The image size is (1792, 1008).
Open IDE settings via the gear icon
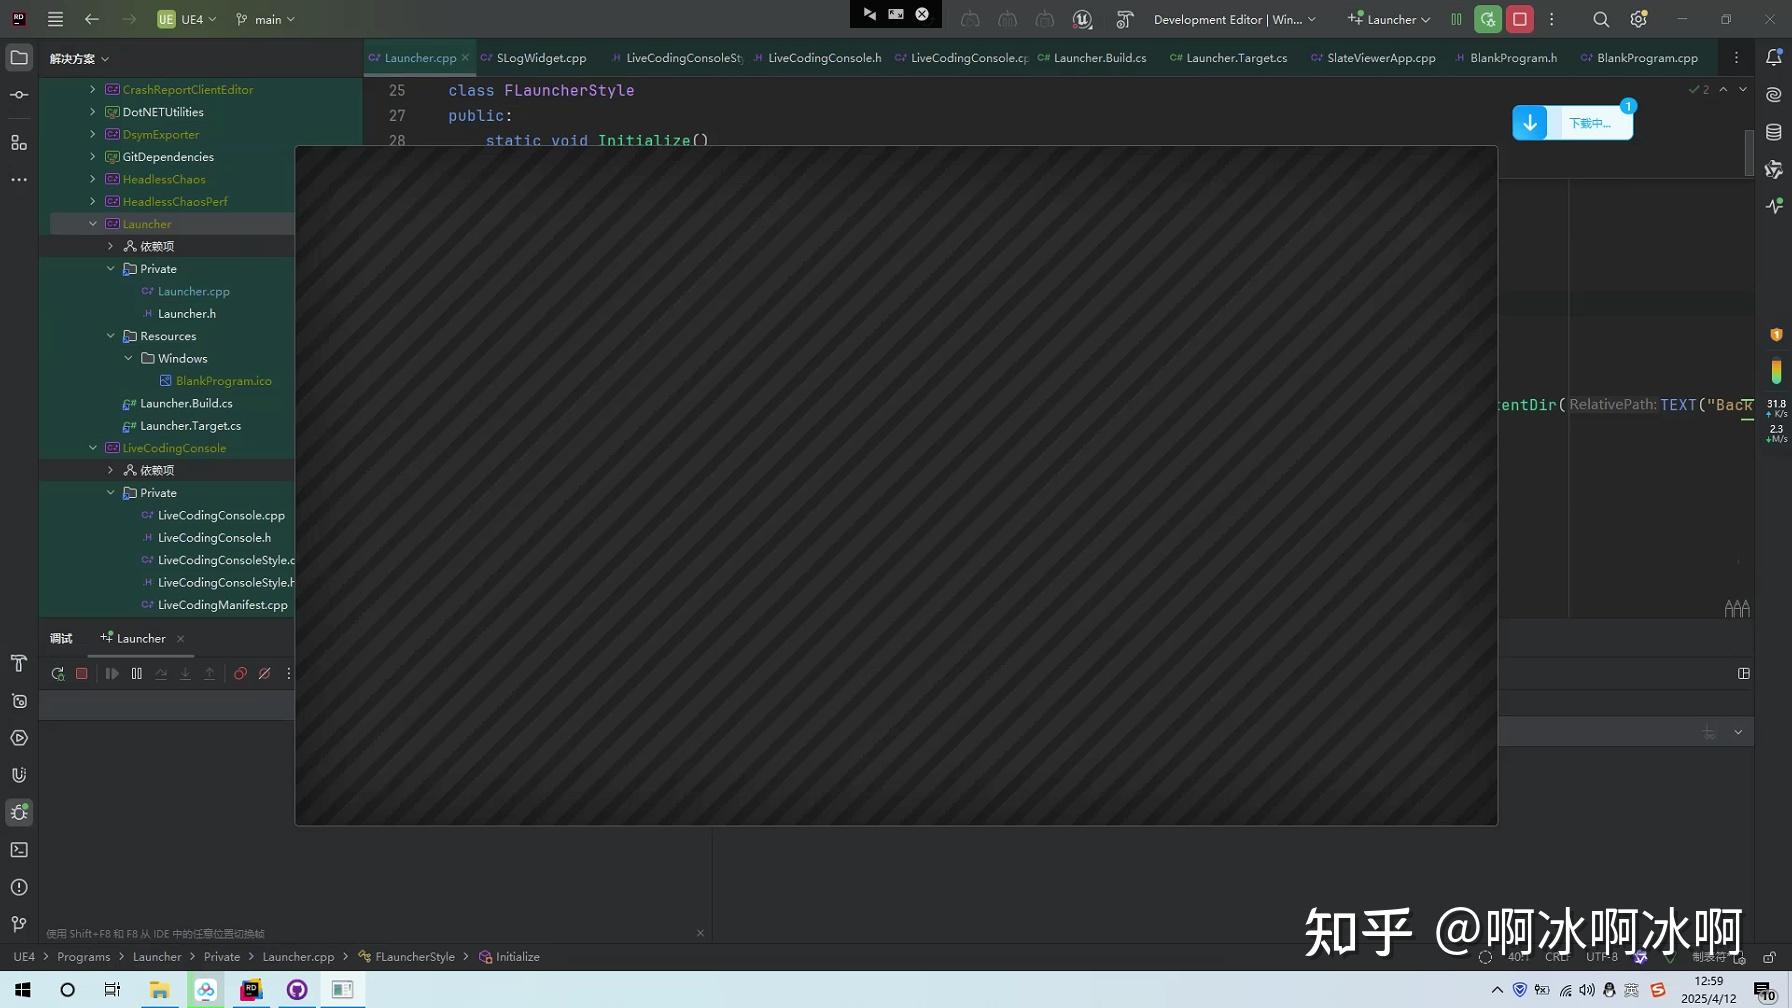point(1637,19)
